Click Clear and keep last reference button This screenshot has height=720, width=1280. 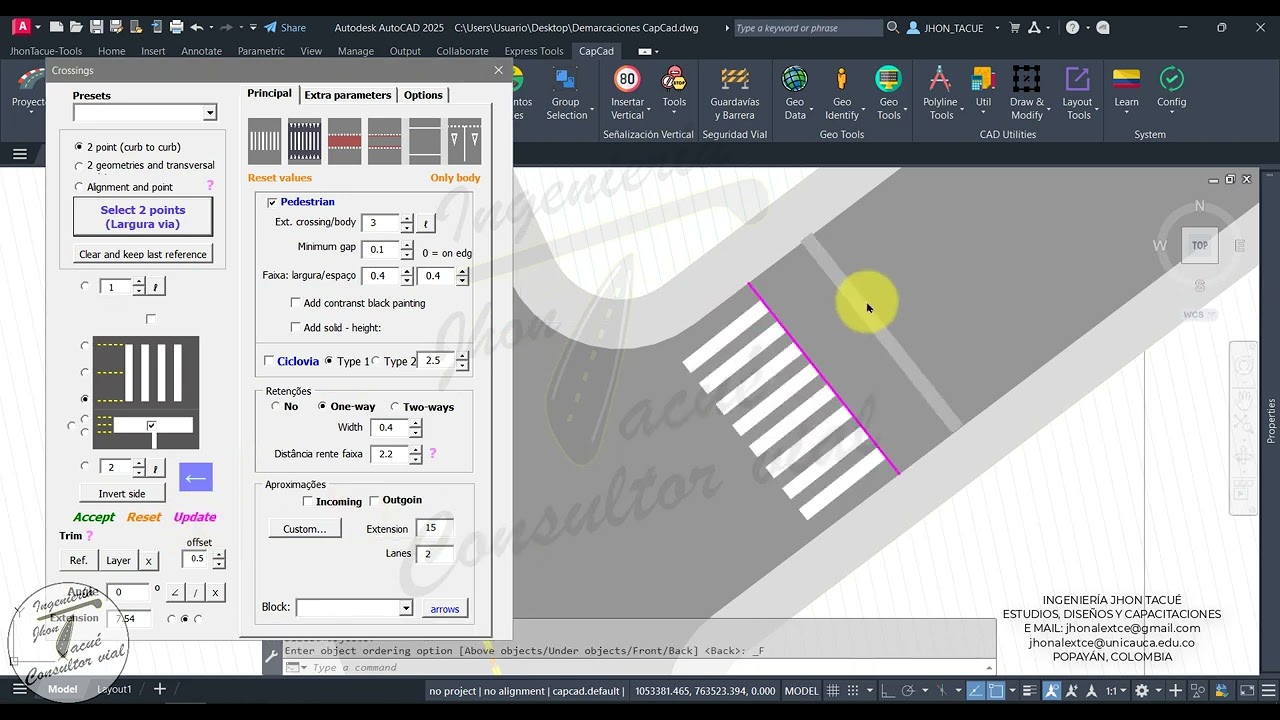(x=143, y=254)
